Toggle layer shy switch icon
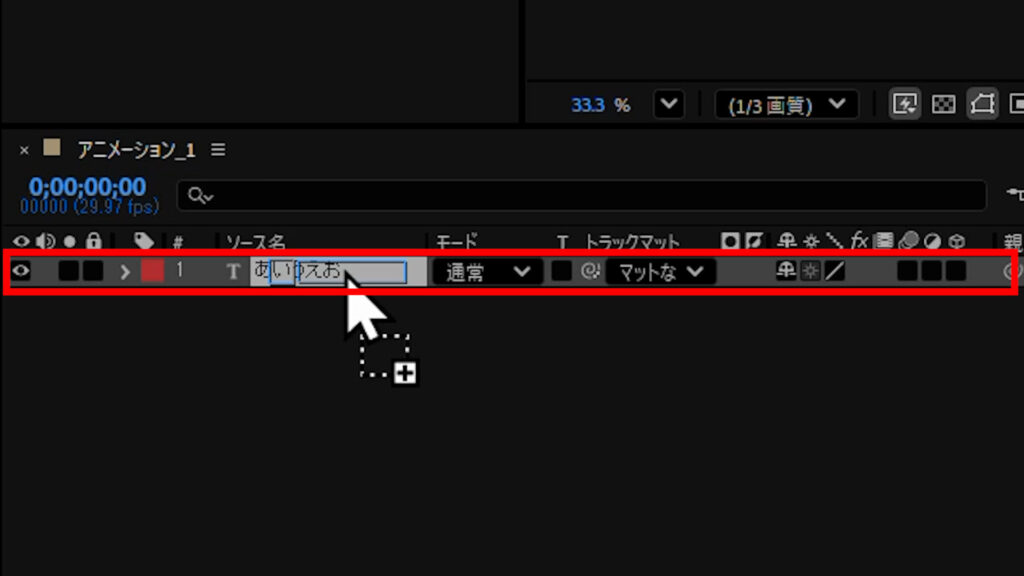1024x576 pixels. tap(786, 270)
